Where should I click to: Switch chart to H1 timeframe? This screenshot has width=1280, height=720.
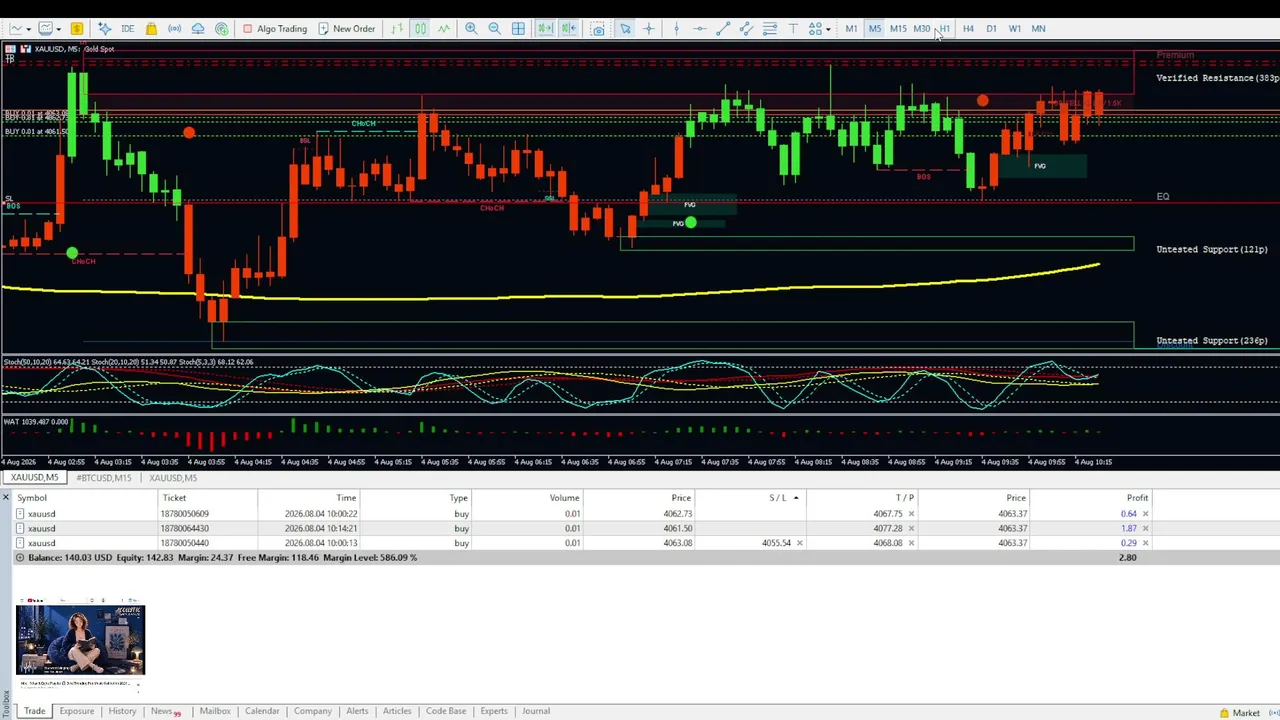click(945, 29)
